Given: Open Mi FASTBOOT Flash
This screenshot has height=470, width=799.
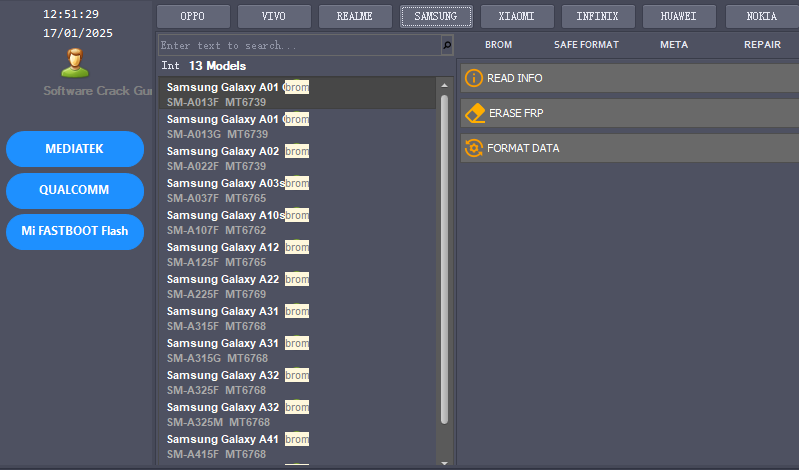Looking at the screenshot, I should (x=75, y=231).
